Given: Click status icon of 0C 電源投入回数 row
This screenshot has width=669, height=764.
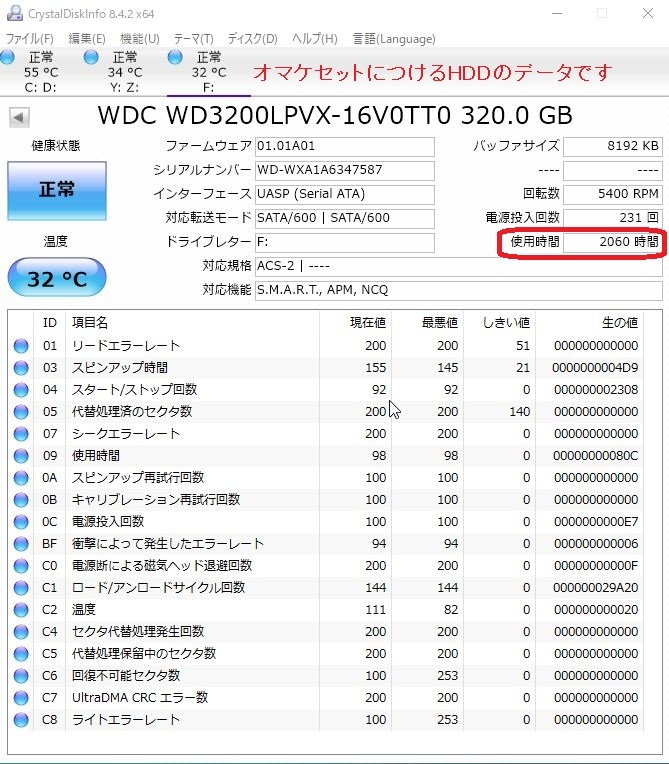Looking at the screenshot, I should tap(21, 522).
